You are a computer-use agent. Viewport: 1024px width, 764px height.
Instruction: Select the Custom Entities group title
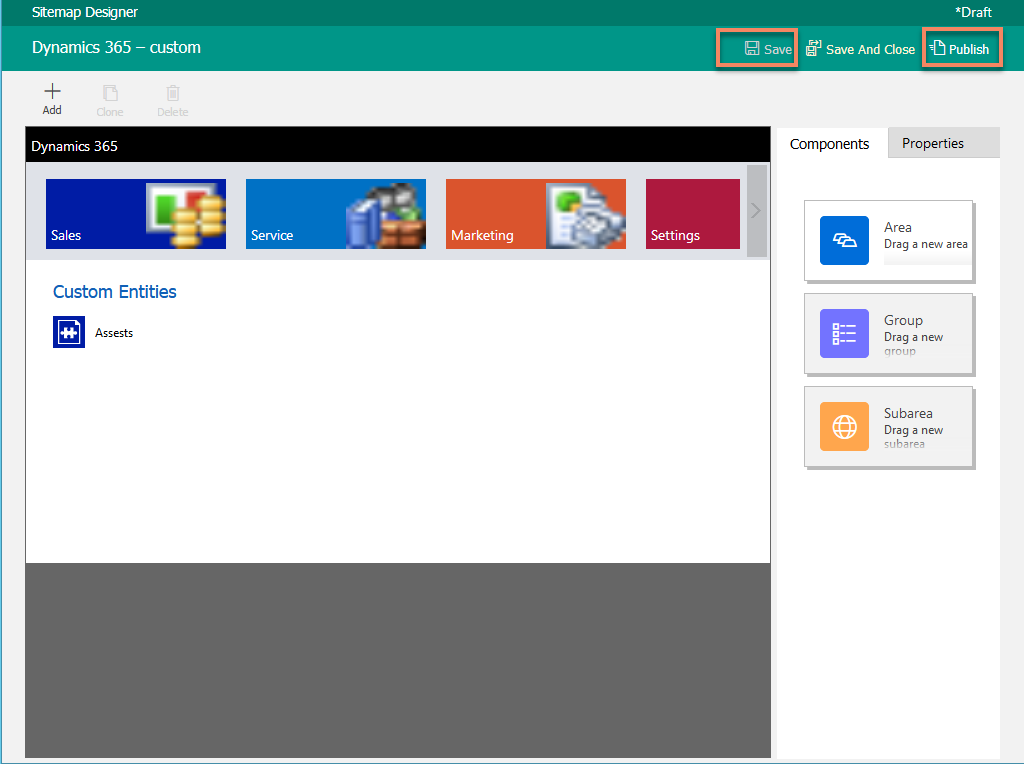pyautogui.click(x=114, y=291)
